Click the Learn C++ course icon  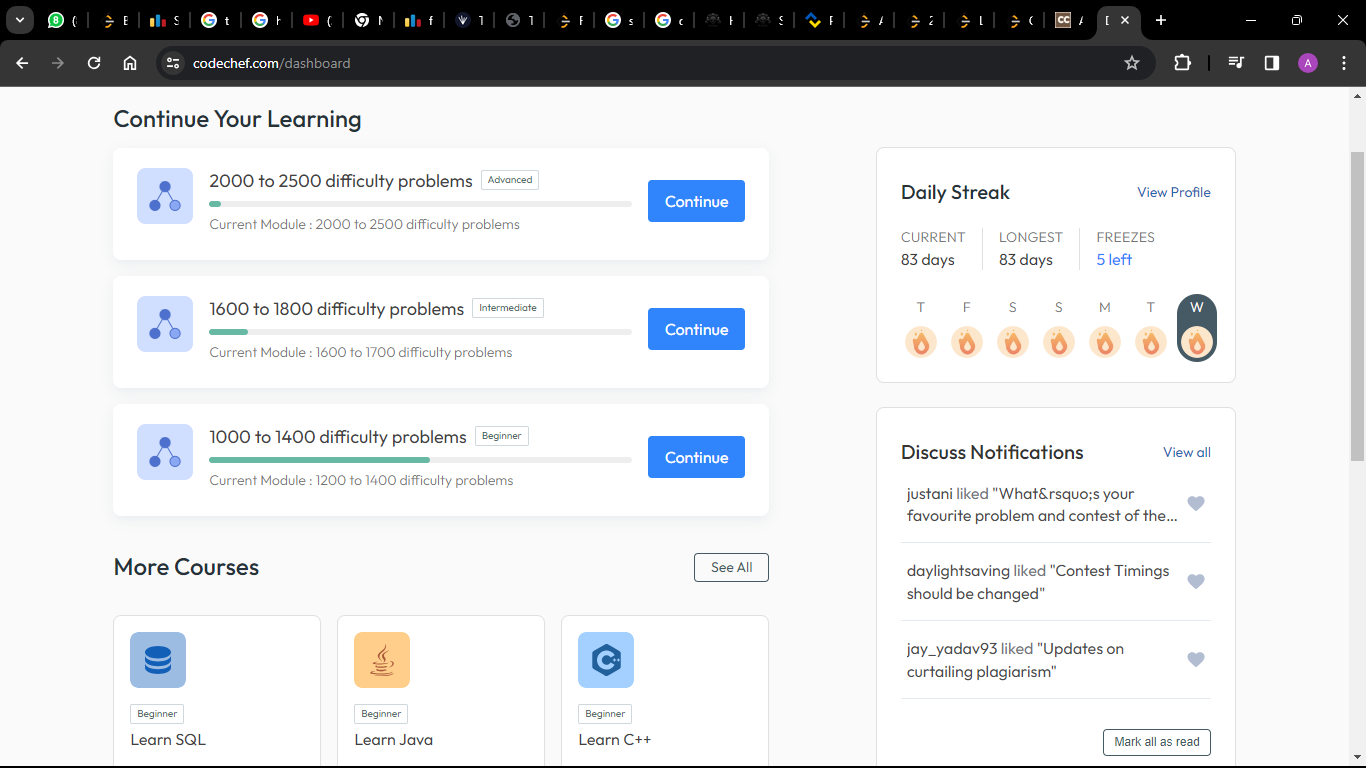click(606, 660)
